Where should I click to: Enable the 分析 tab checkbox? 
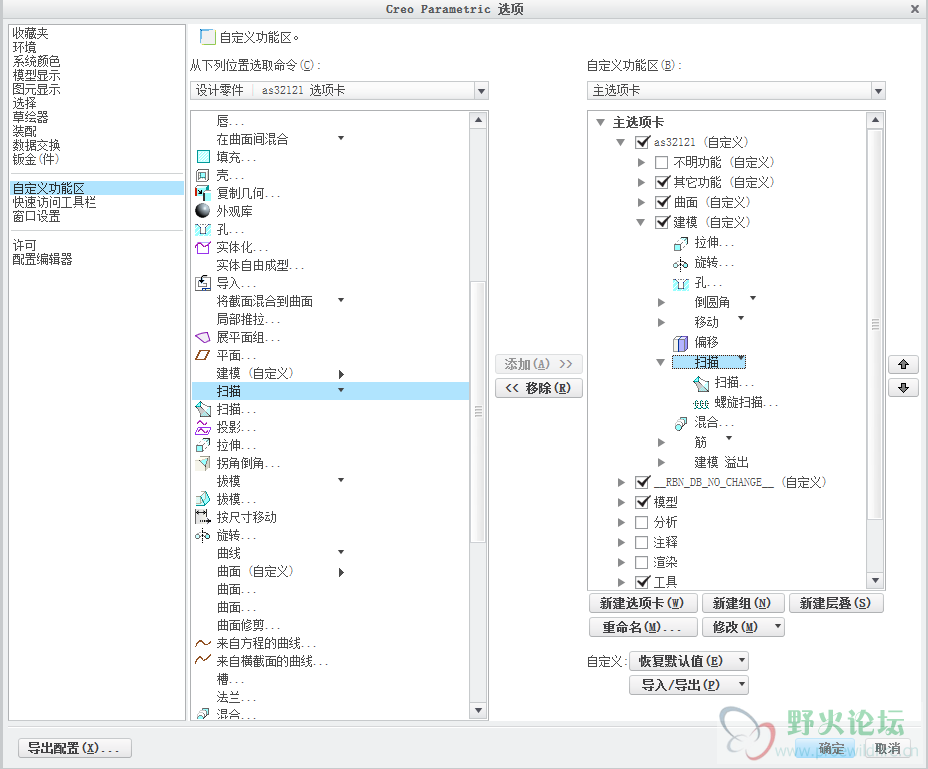click(642, 523)
